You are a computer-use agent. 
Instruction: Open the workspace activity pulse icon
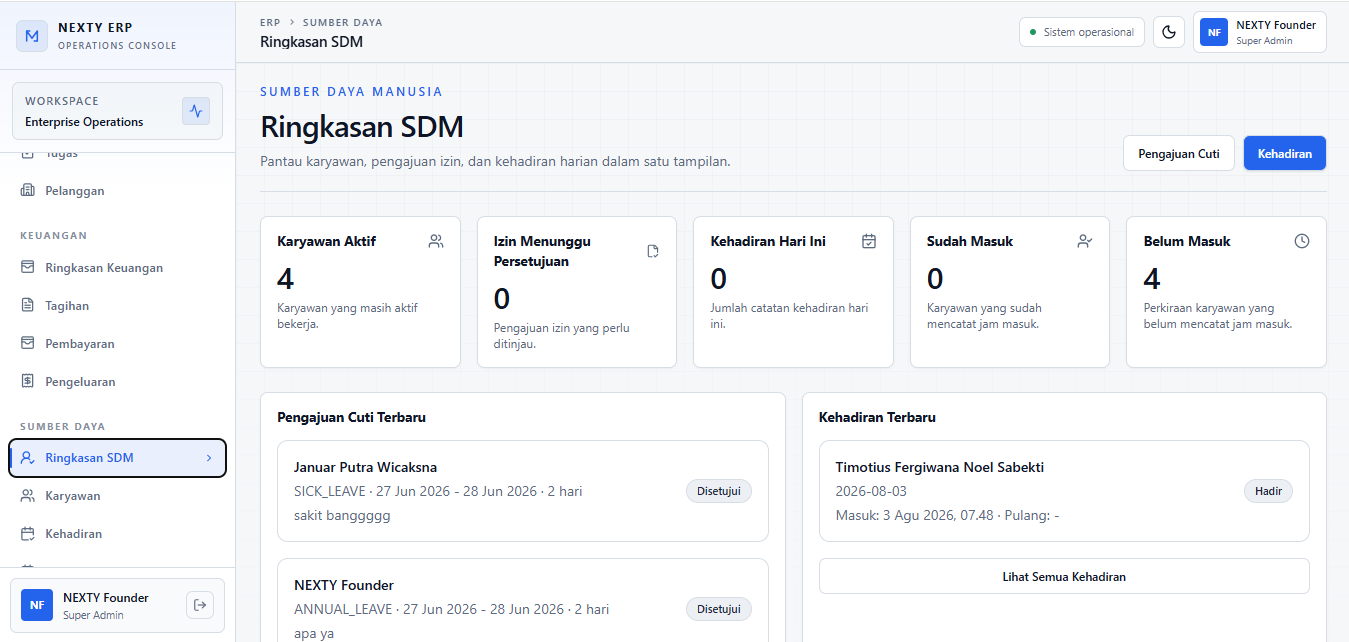196,111
